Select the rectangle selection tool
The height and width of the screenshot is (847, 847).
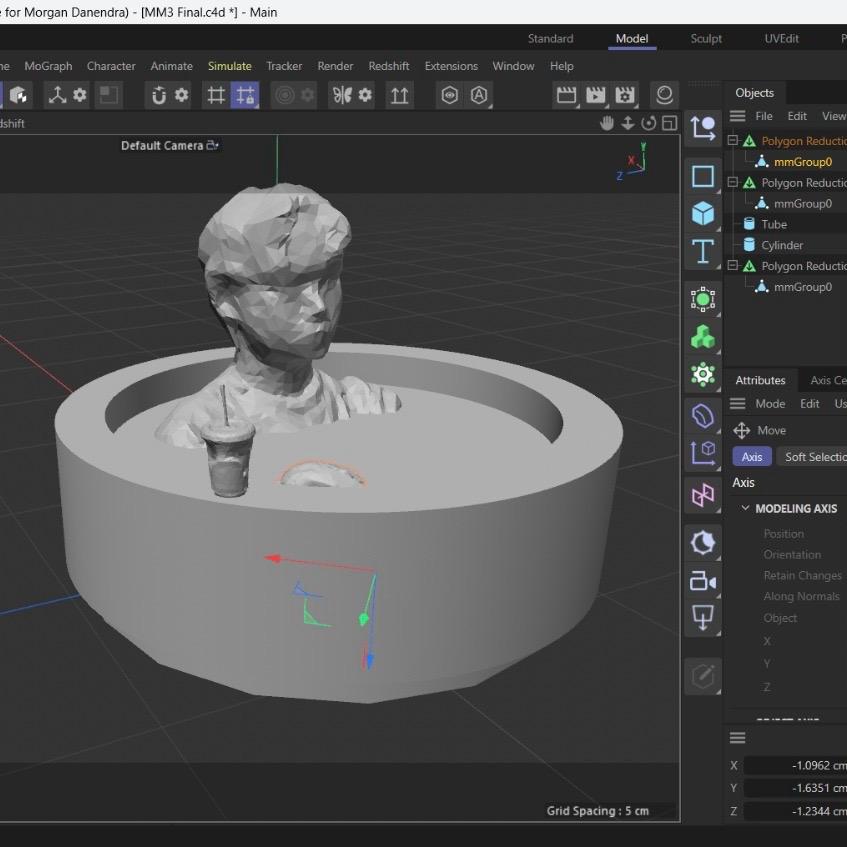pos(702,176)
